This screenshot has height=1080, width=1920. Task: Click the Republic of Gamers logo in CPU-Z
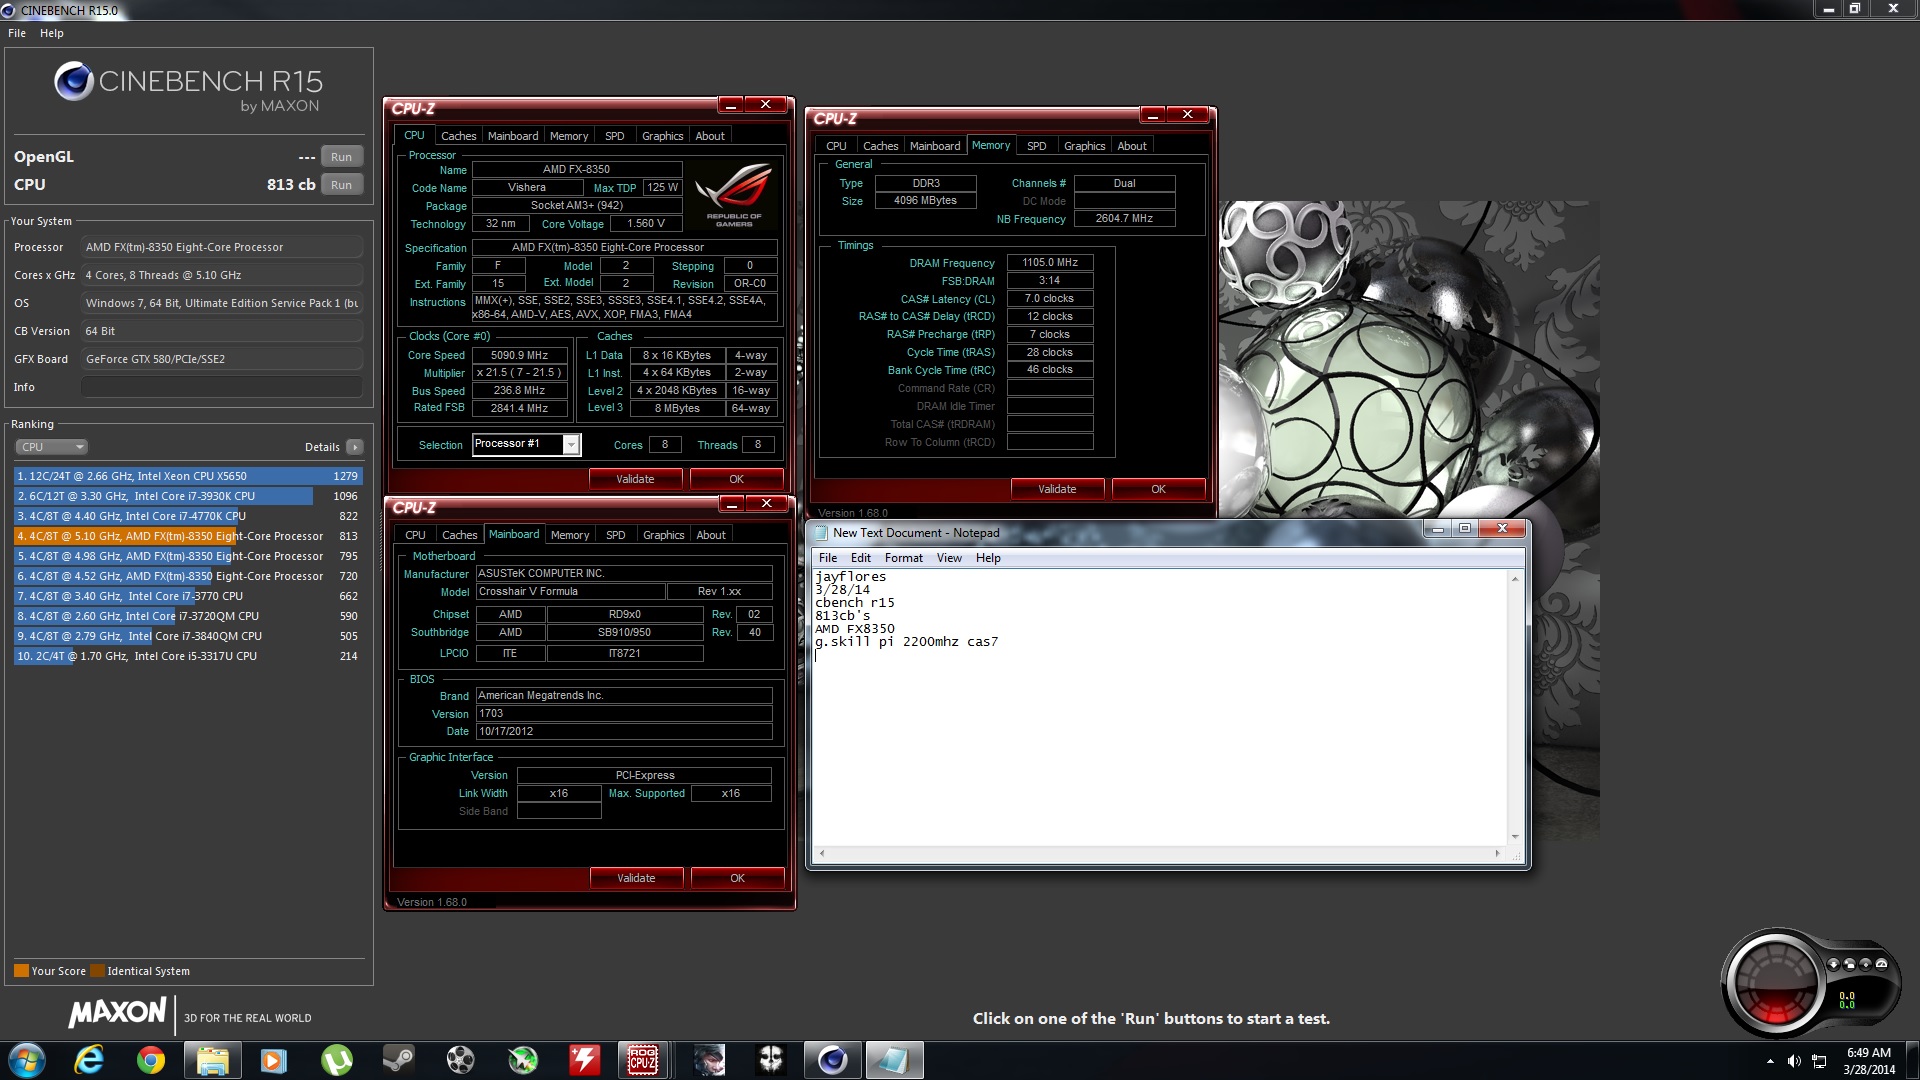(x=734, y=194)
